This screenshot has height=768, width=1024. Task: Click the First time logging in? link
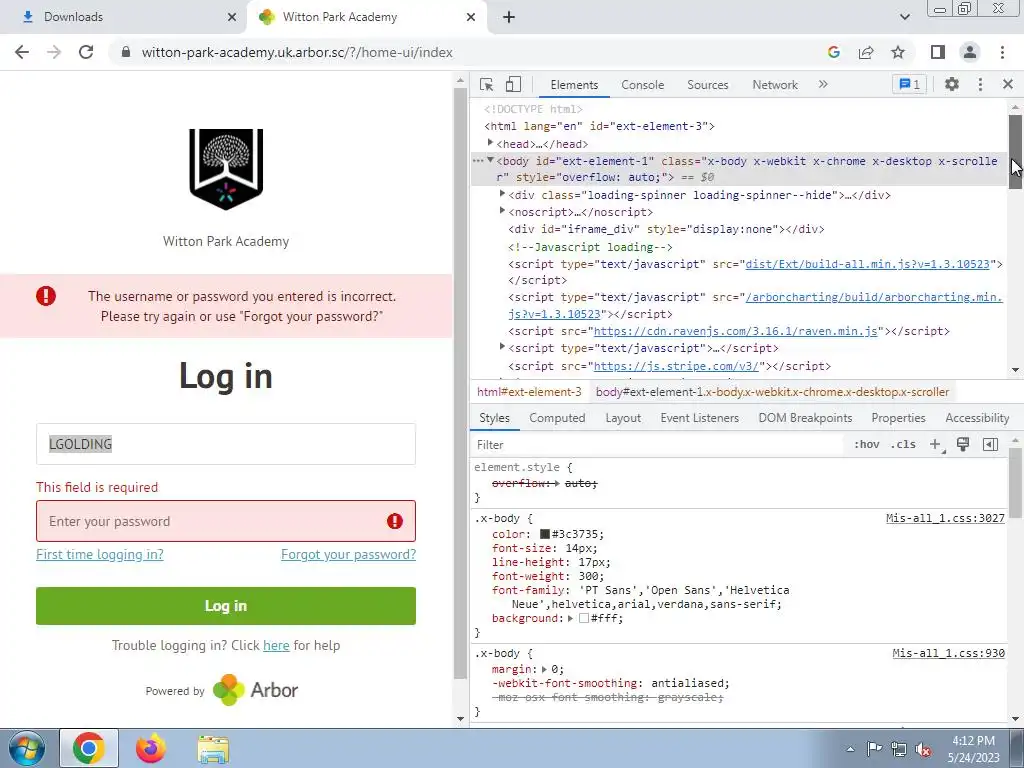tap(100, 554)
